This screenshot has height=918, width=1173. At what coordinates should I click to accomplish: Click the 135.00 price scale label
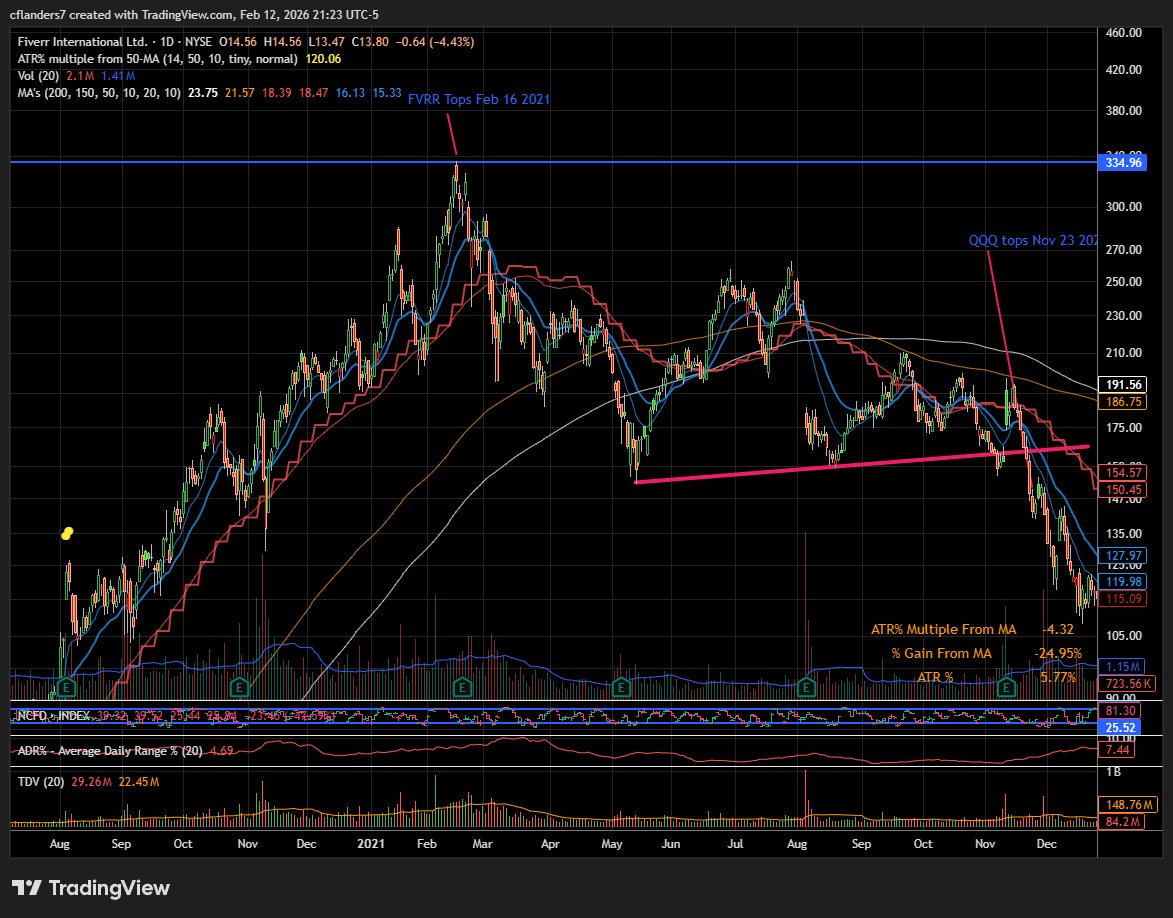[x=1124, y=533]
